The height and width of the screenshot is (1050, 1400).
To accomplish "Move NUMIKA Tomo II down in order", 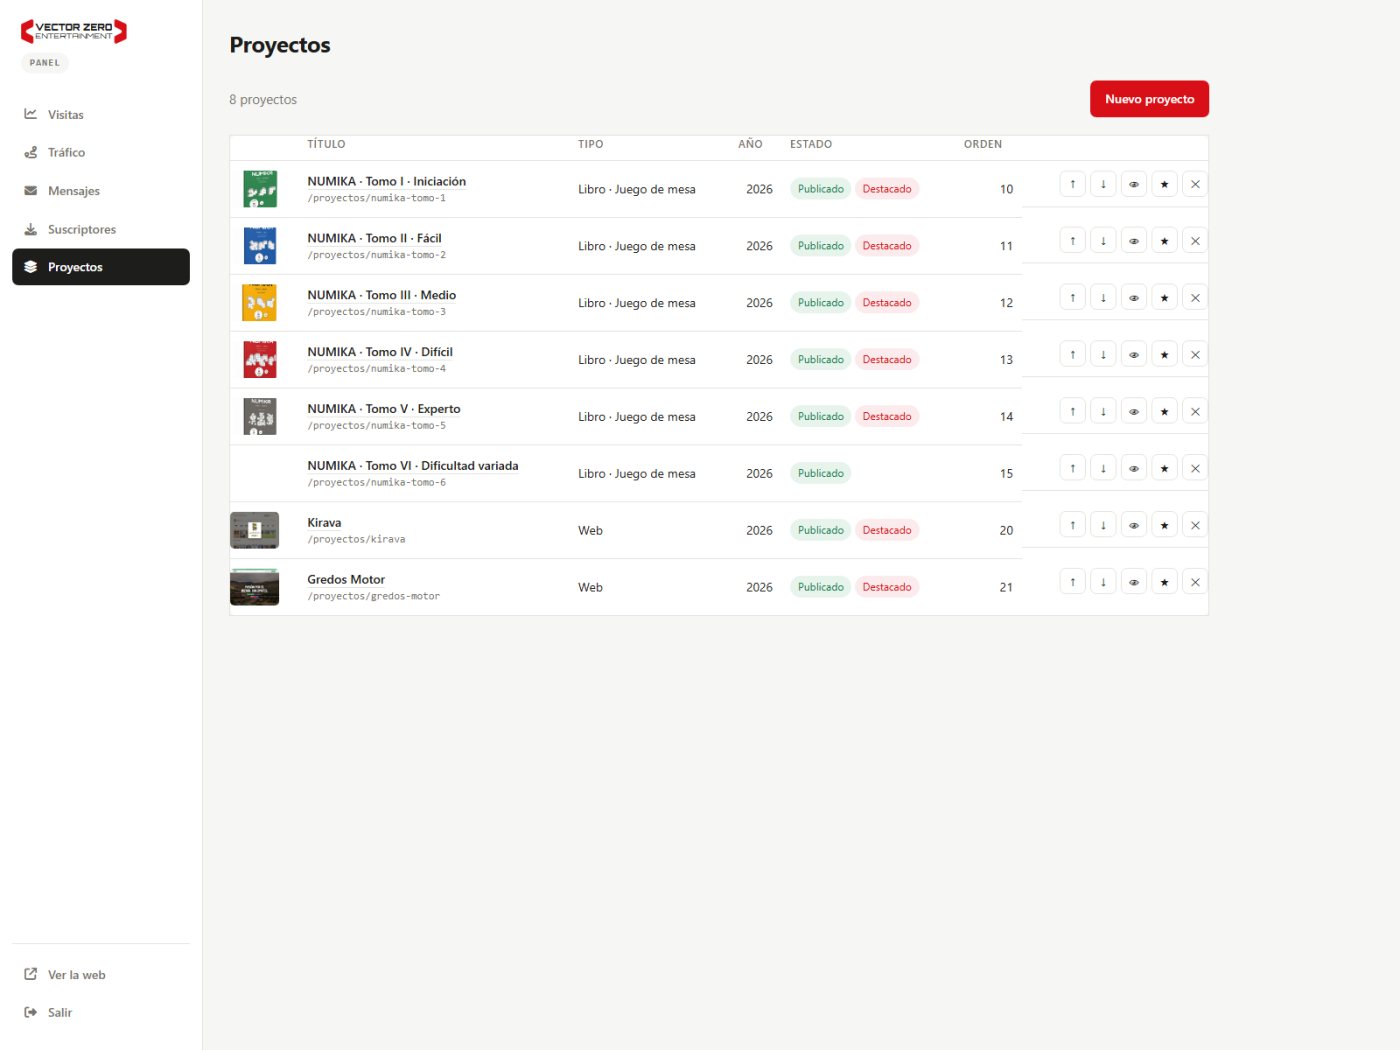I will (1103, 241).
